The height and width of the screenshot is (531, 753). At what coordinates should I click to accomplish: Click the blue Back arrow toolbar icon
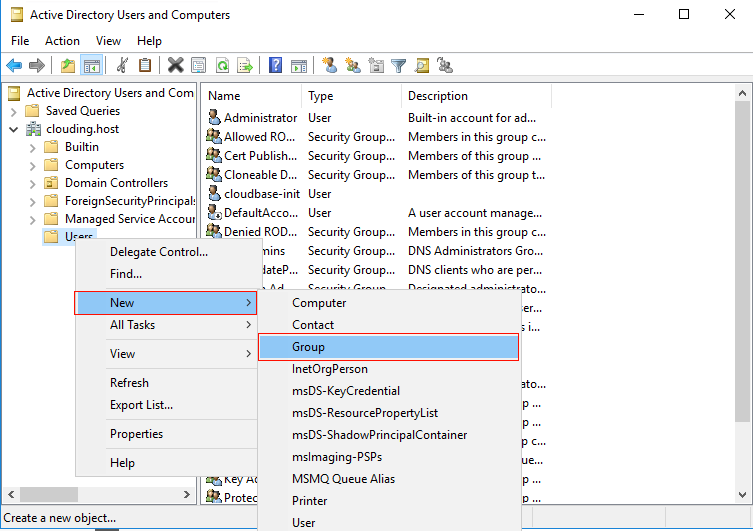click(x=14, y=65)
